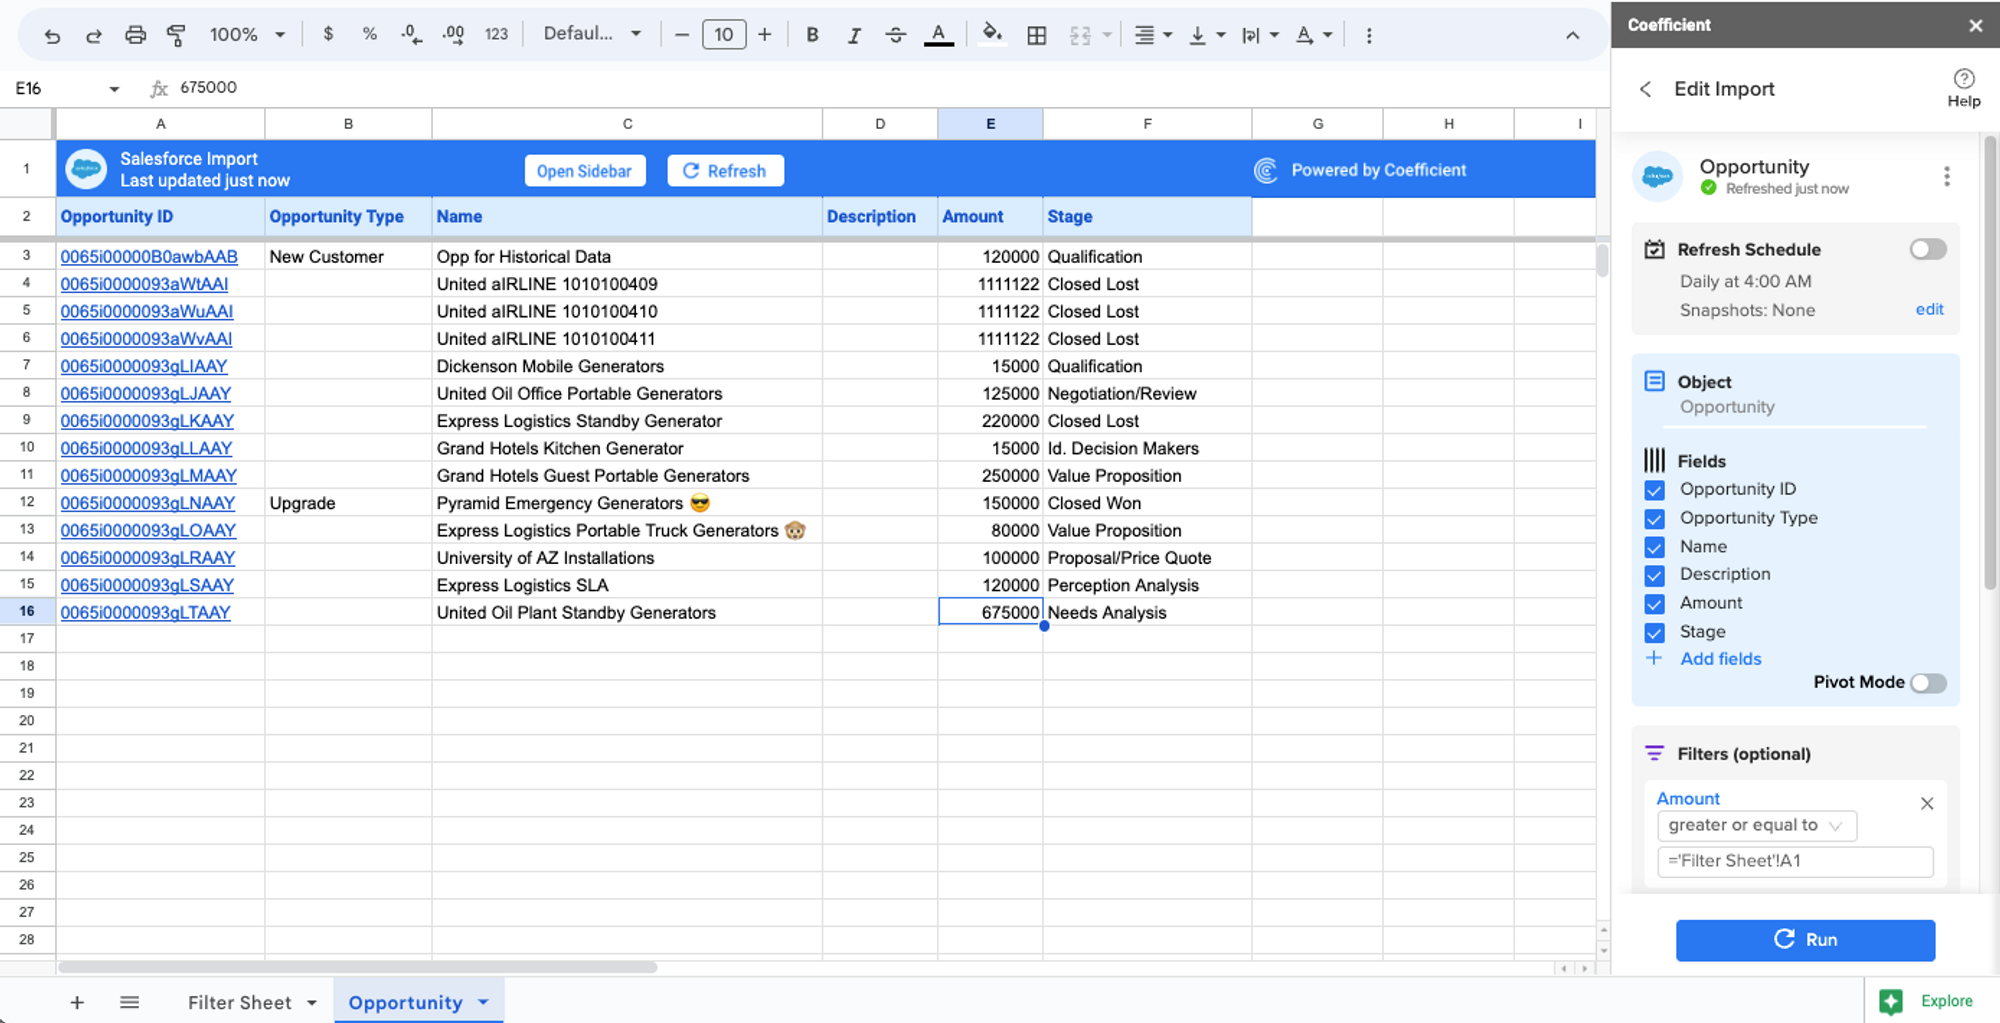The height and width of the screenshot is (1023, 2000).
Task: Switch to the Filter Sheet tab
Action: pyautogui.click(x=240, y=1002)
